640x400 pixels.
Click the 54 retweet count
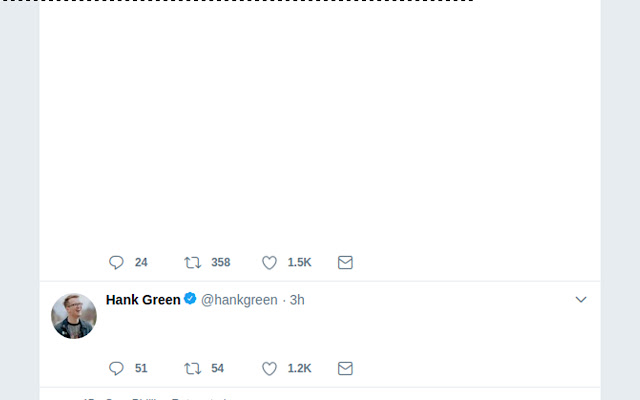tap(218, 368)
